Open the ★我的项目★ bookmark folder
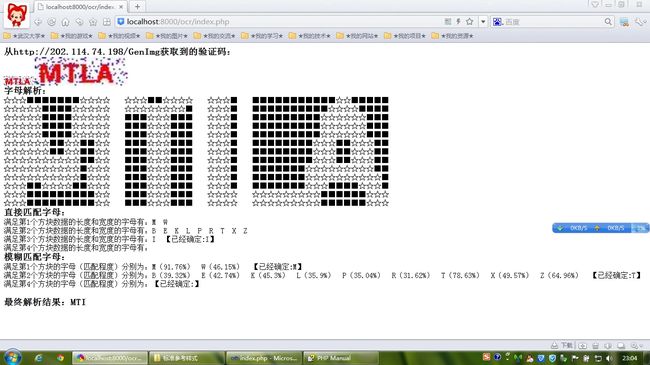 (x=405, y=36)
